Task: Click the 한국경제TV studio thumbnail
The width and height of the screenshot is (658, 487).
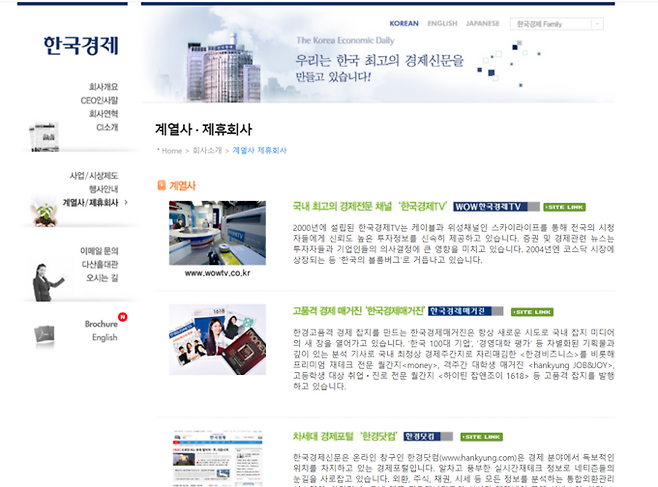Action: click(217, 233)
